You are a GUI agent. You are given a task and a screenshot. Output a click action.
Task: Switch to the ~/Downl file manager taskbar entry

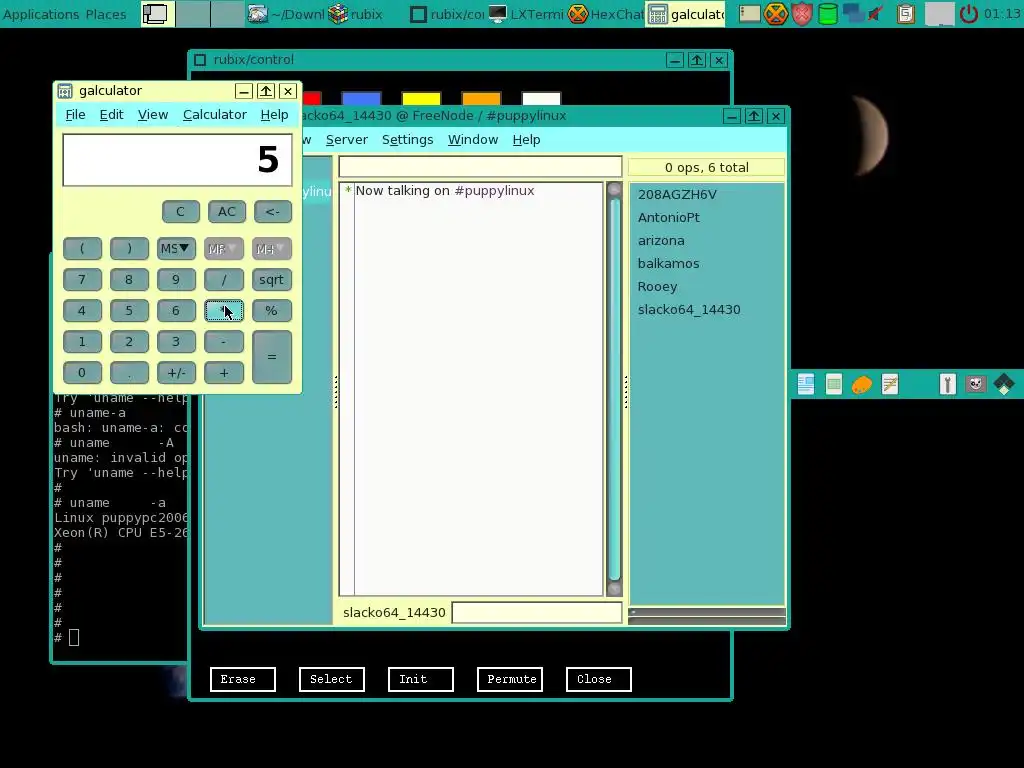[285, 14]
